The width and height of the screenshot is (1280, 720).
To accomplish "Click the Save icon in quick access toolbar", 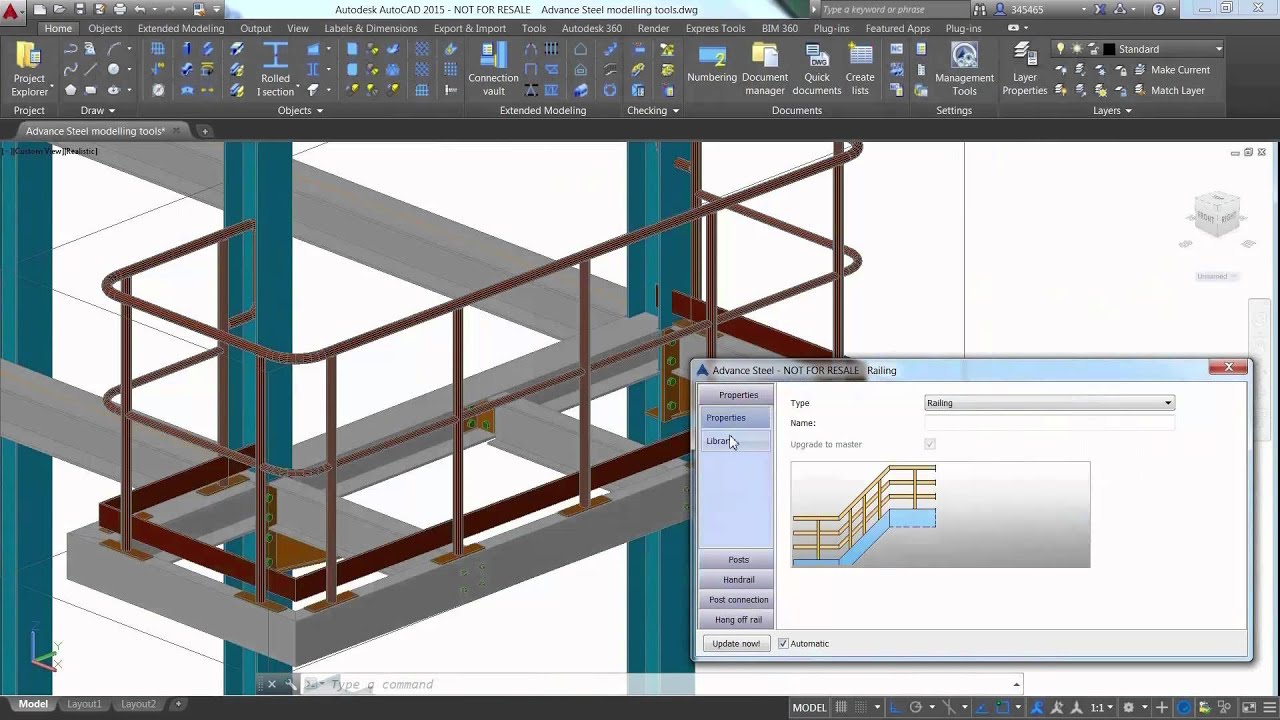I will click(79, 9).
